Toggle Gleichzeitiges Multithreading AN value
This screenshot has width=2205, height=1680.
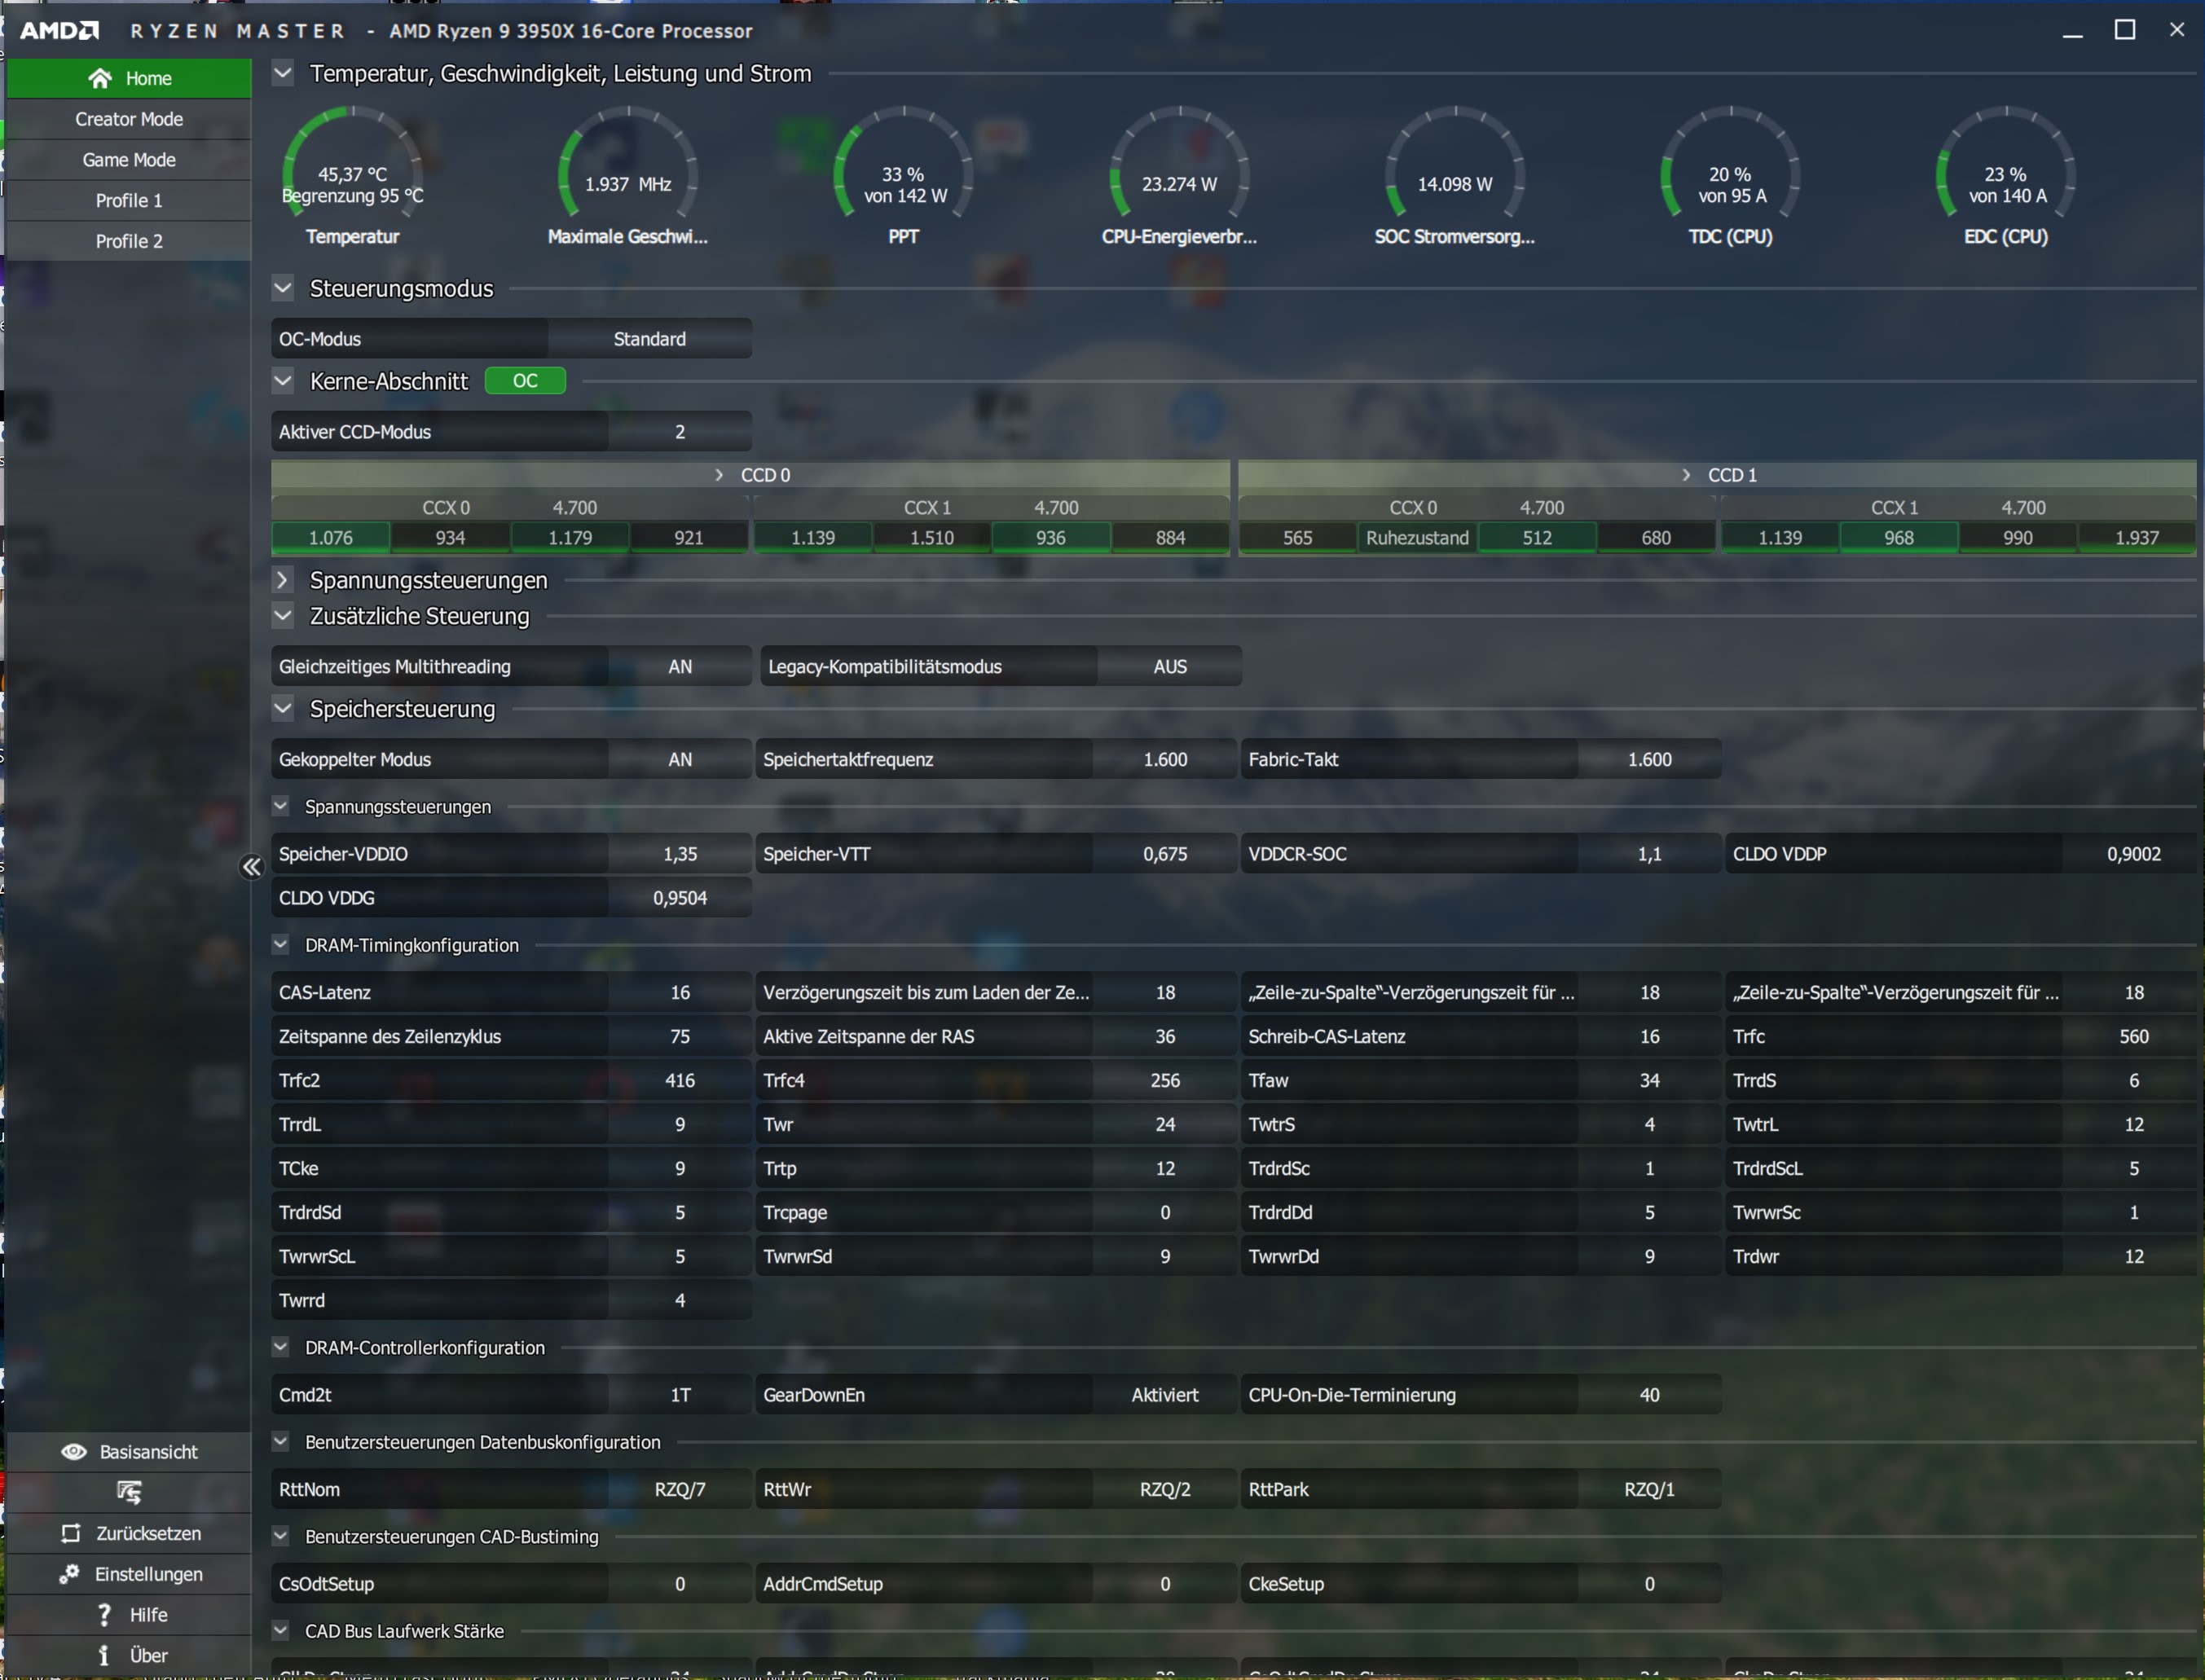tap(680, 667)
